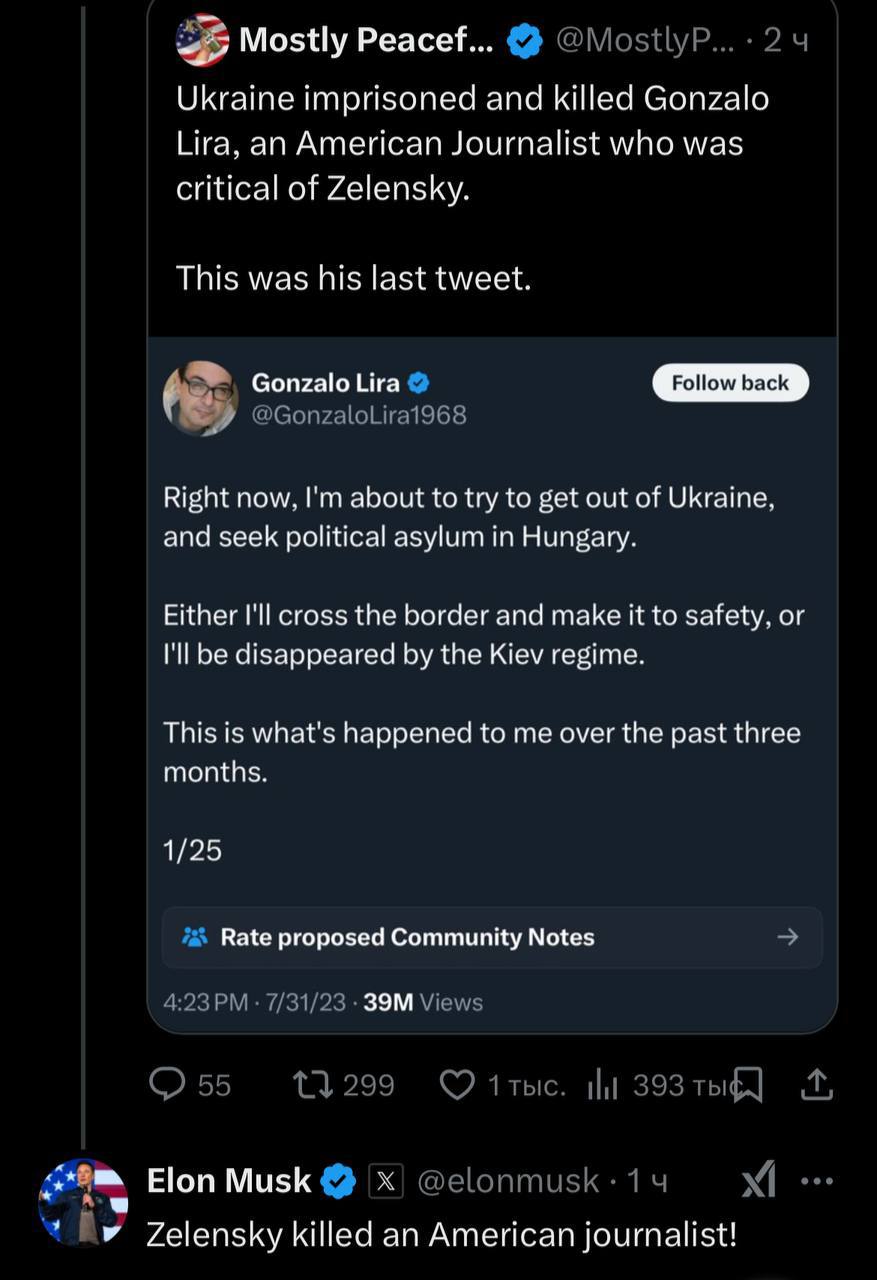The image size is (877, 1280).
Task: Click Mostly Peaceful verified badge
Action: click(x=525, y=40)
